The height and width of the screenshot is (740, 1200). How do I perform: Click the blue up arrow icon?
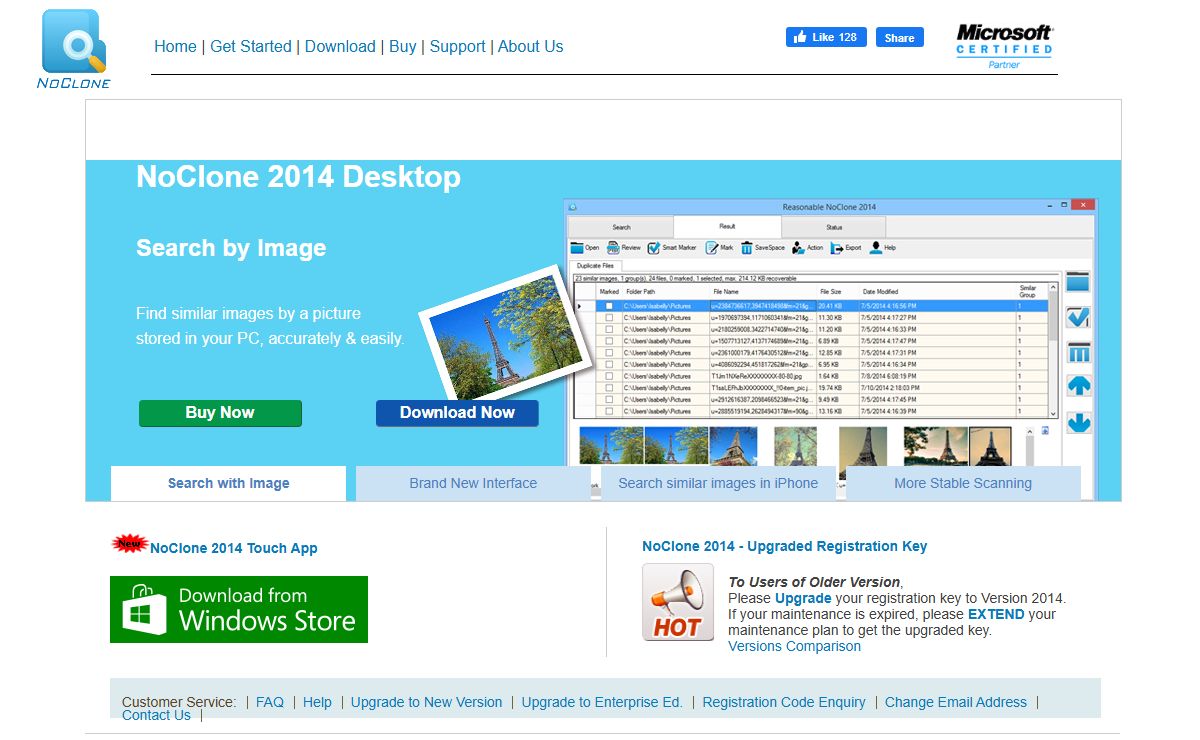(1078, 387)
